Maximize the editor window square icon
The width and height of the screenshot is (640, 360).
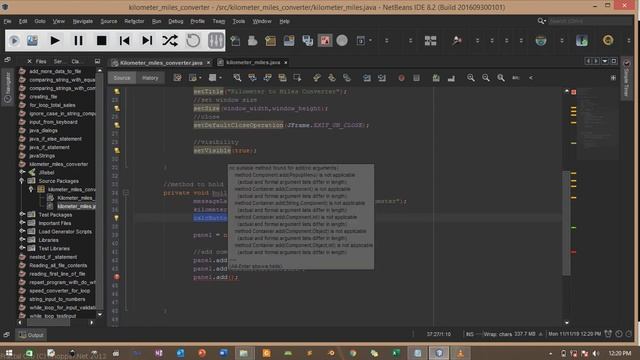click(x=613, y=61)
